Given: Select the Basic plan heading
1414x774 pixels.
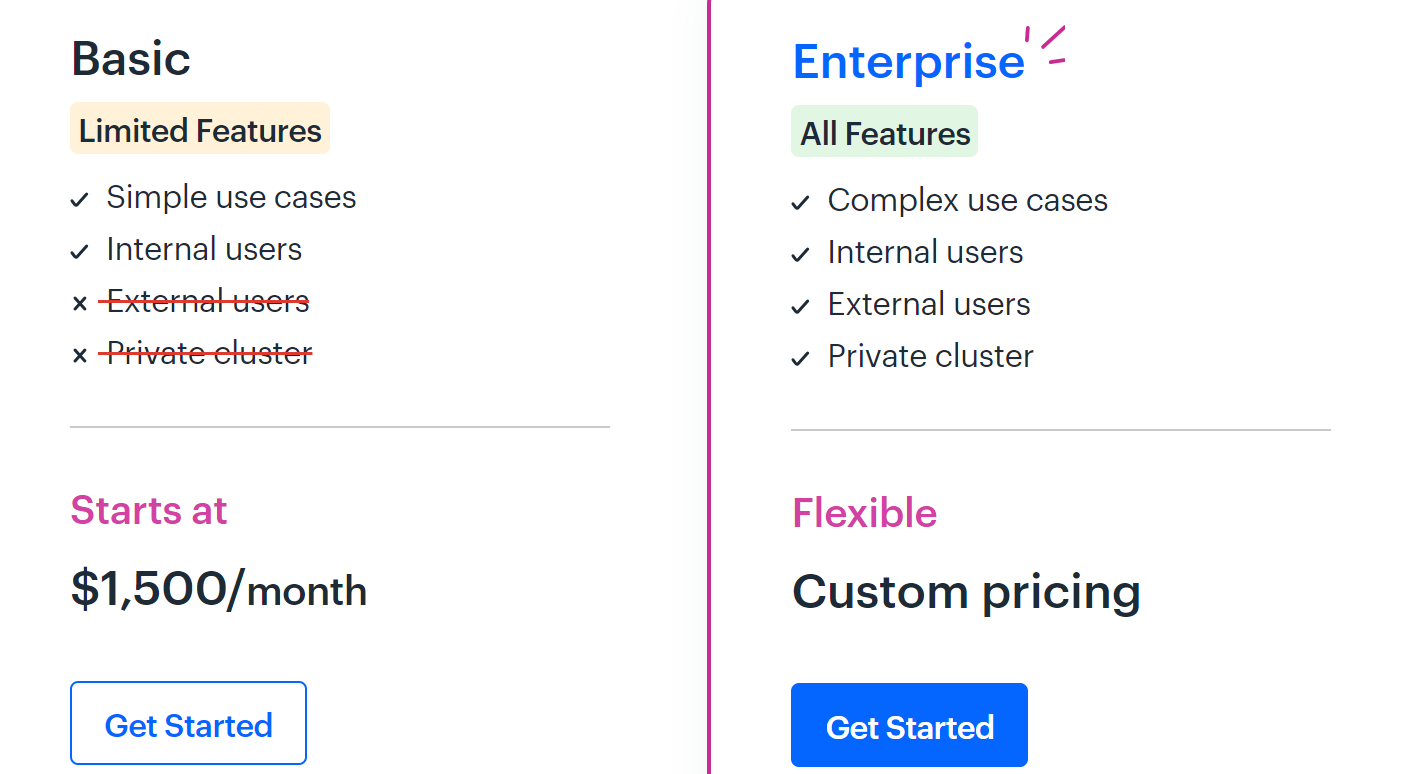Looking at the screenshot, I should [131, 59].
